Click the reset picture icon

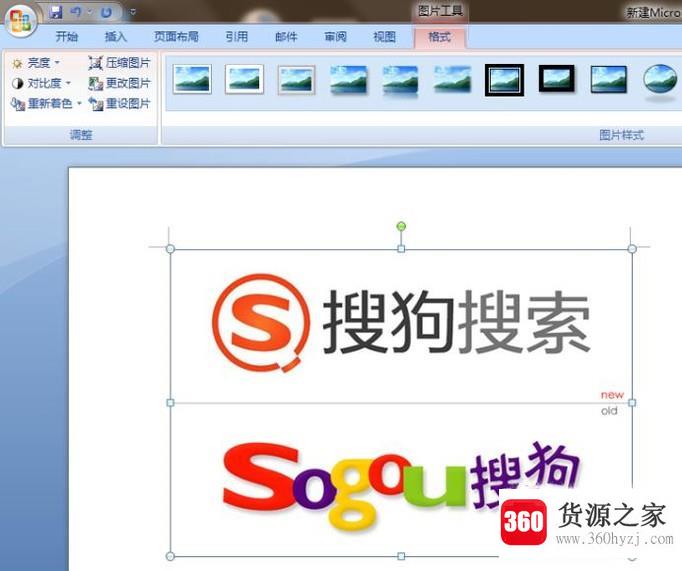(95, 104)
